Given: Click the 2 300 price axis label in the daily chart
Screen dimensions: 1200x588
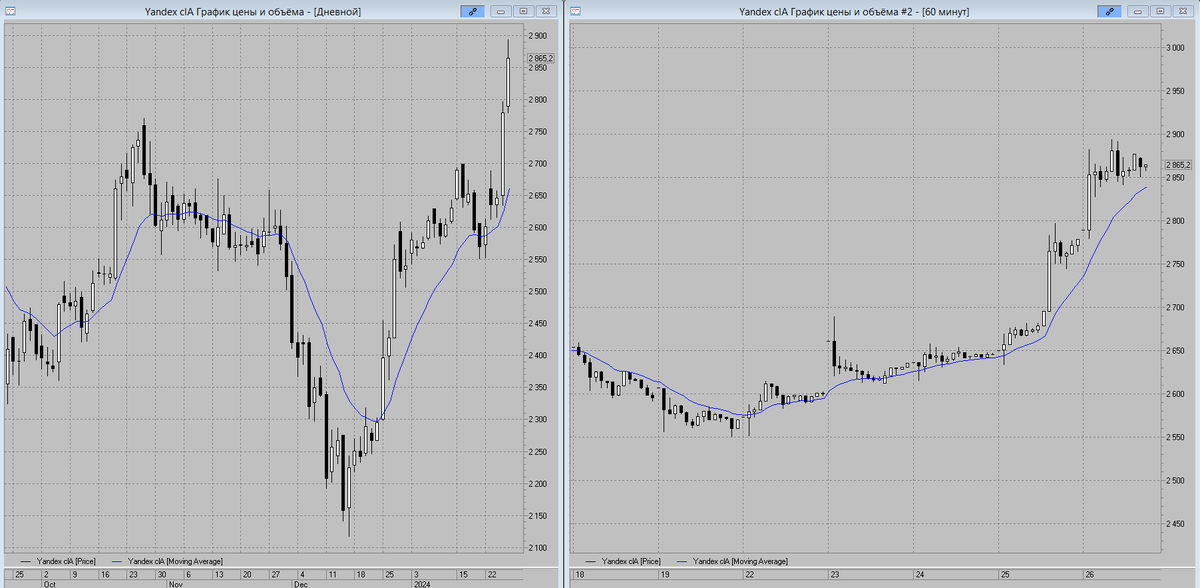Looking at the screenshot, I should pyautogui.click(x=538, y=420).
